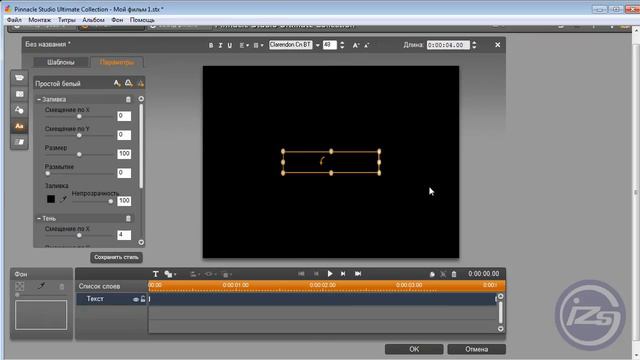Viewport: 640px width, 360px height.
Task: Start playback with the Play button
Action: point(330,273)
